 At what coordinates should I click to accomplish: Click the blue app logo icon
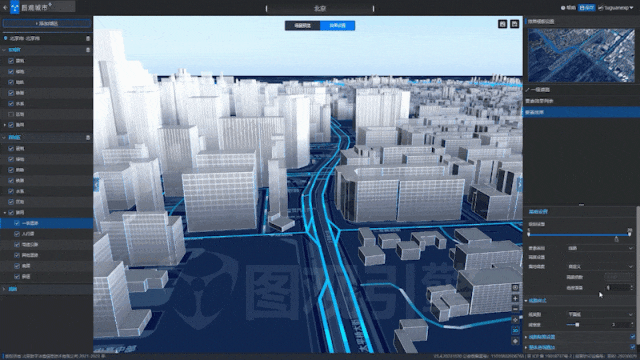point(15,7)
